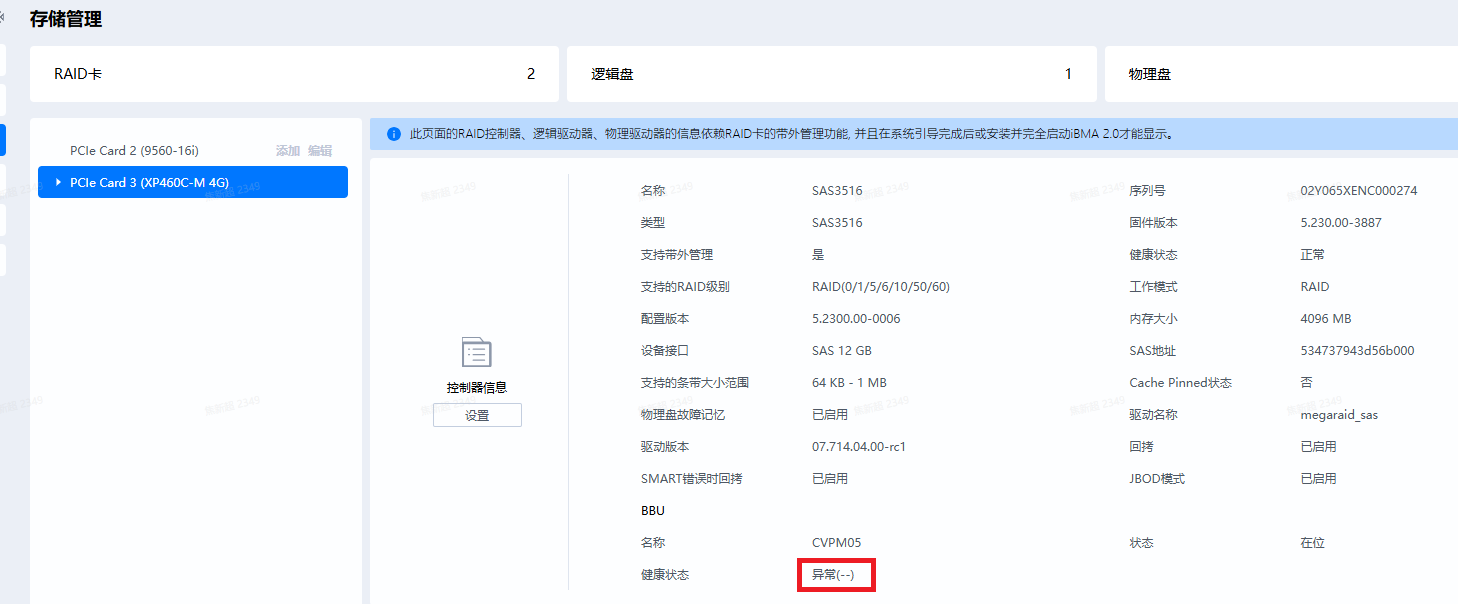Image resolution: width=1458 pixels, height=604 pixels.
Task: Click the 存储管理 page title
Action: pos(66,19)
